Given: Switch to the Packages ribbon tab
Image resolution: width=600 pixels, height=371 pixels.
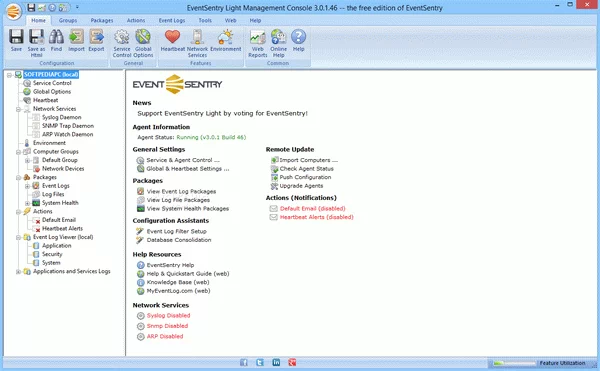Looking at the screenshot, I should pyautogui.click(x=102, y=20).
